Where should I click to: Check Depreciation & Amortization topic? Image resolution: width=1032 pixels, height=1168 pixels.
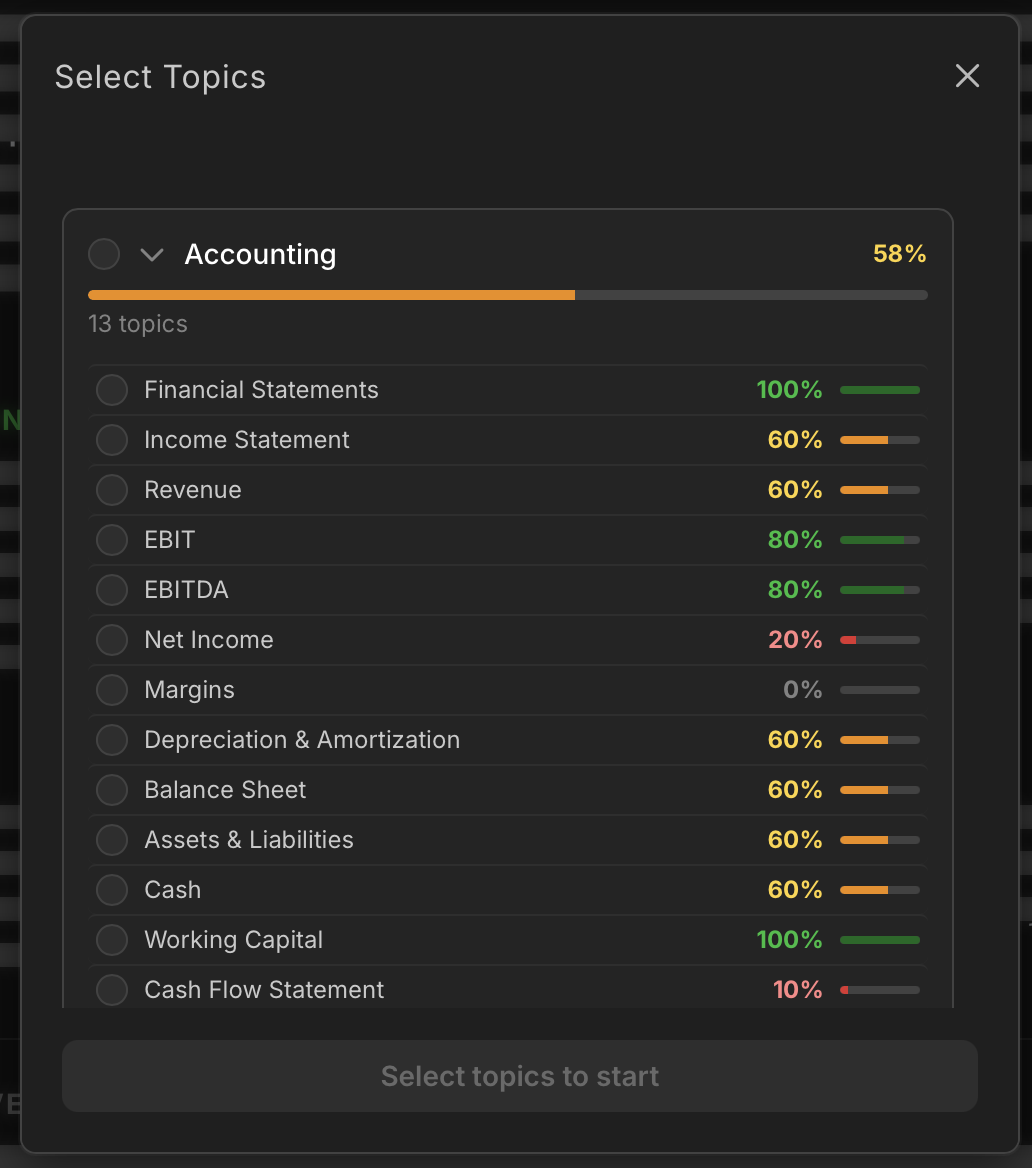(x=112, y=740)
